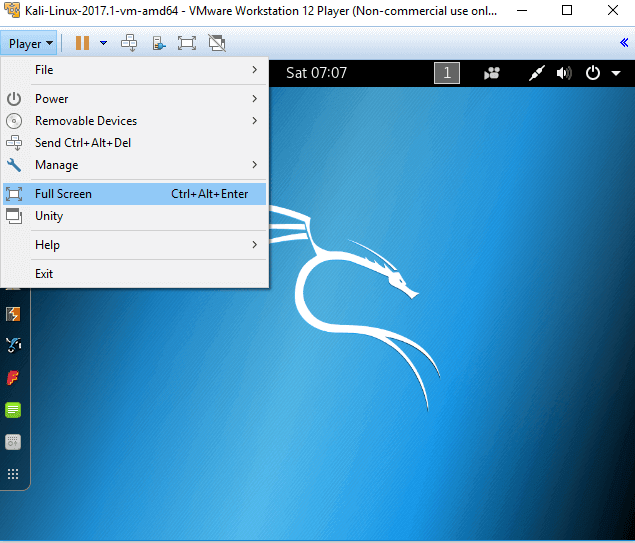Select the Unity menu entry

134,216
